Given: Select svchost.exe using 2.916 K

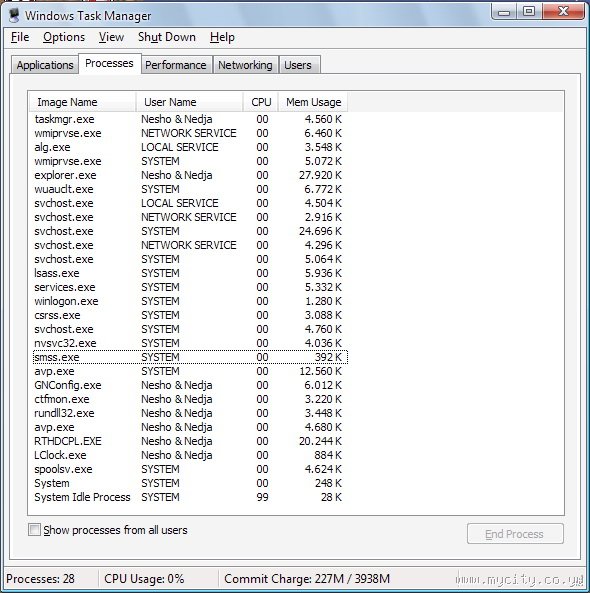Looking at the screenshot, I should coord(190,217).
